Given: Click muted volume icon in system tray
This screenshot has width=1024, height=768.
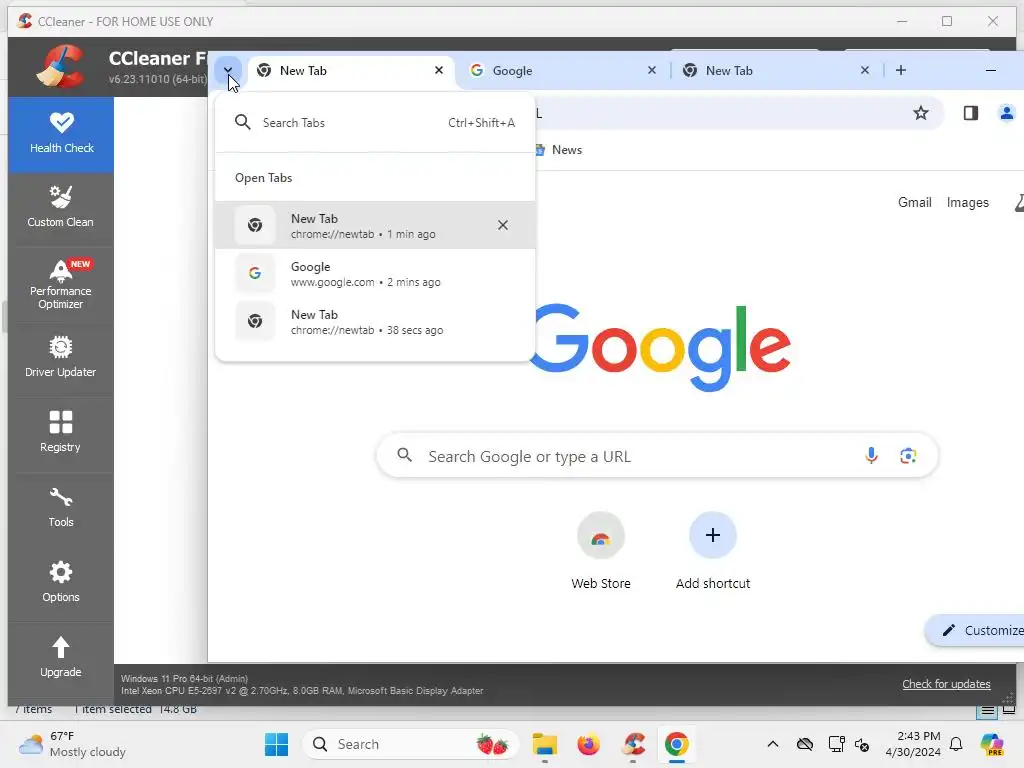Looking at the screenshot, I should coord(862,744).
